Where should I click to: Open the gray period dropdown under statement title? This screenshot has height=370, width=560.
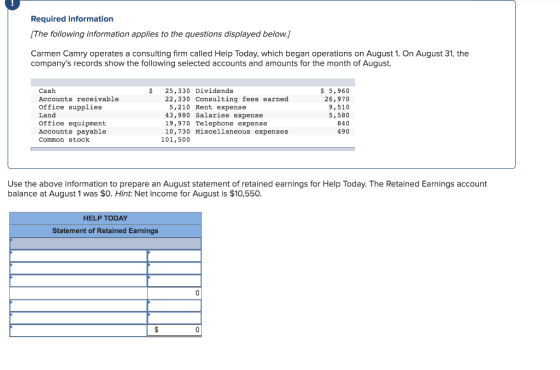tap(105, 244)
